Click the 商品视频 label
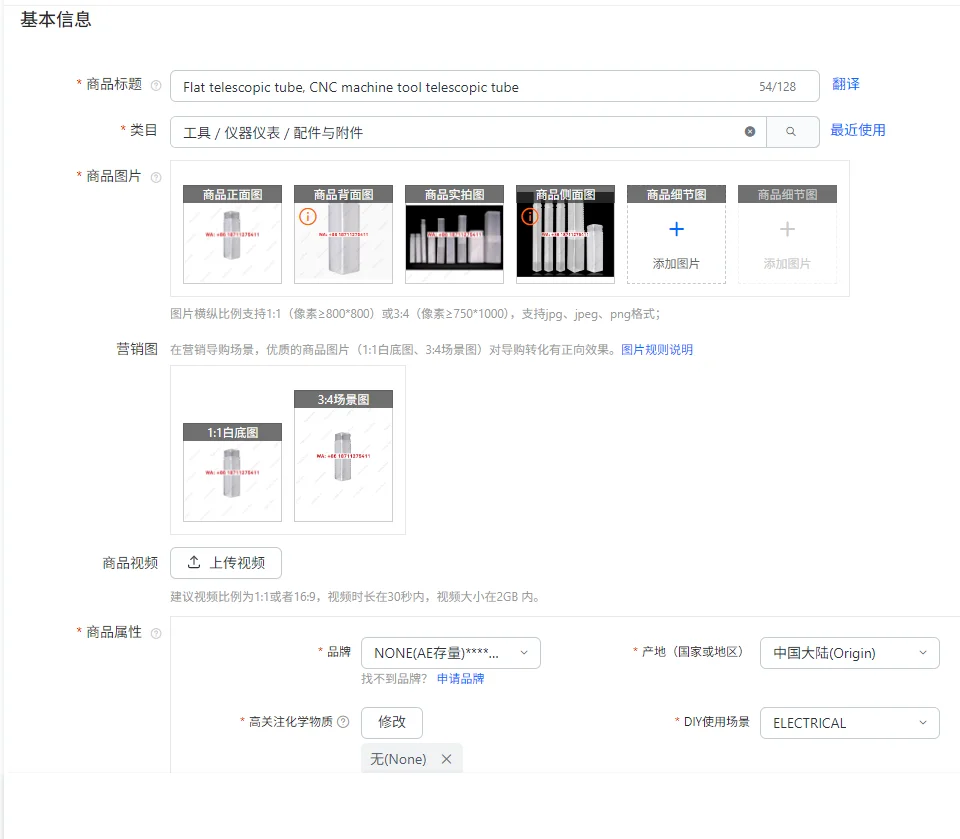The height and width of the screenshot is (839, 960). 130,563
